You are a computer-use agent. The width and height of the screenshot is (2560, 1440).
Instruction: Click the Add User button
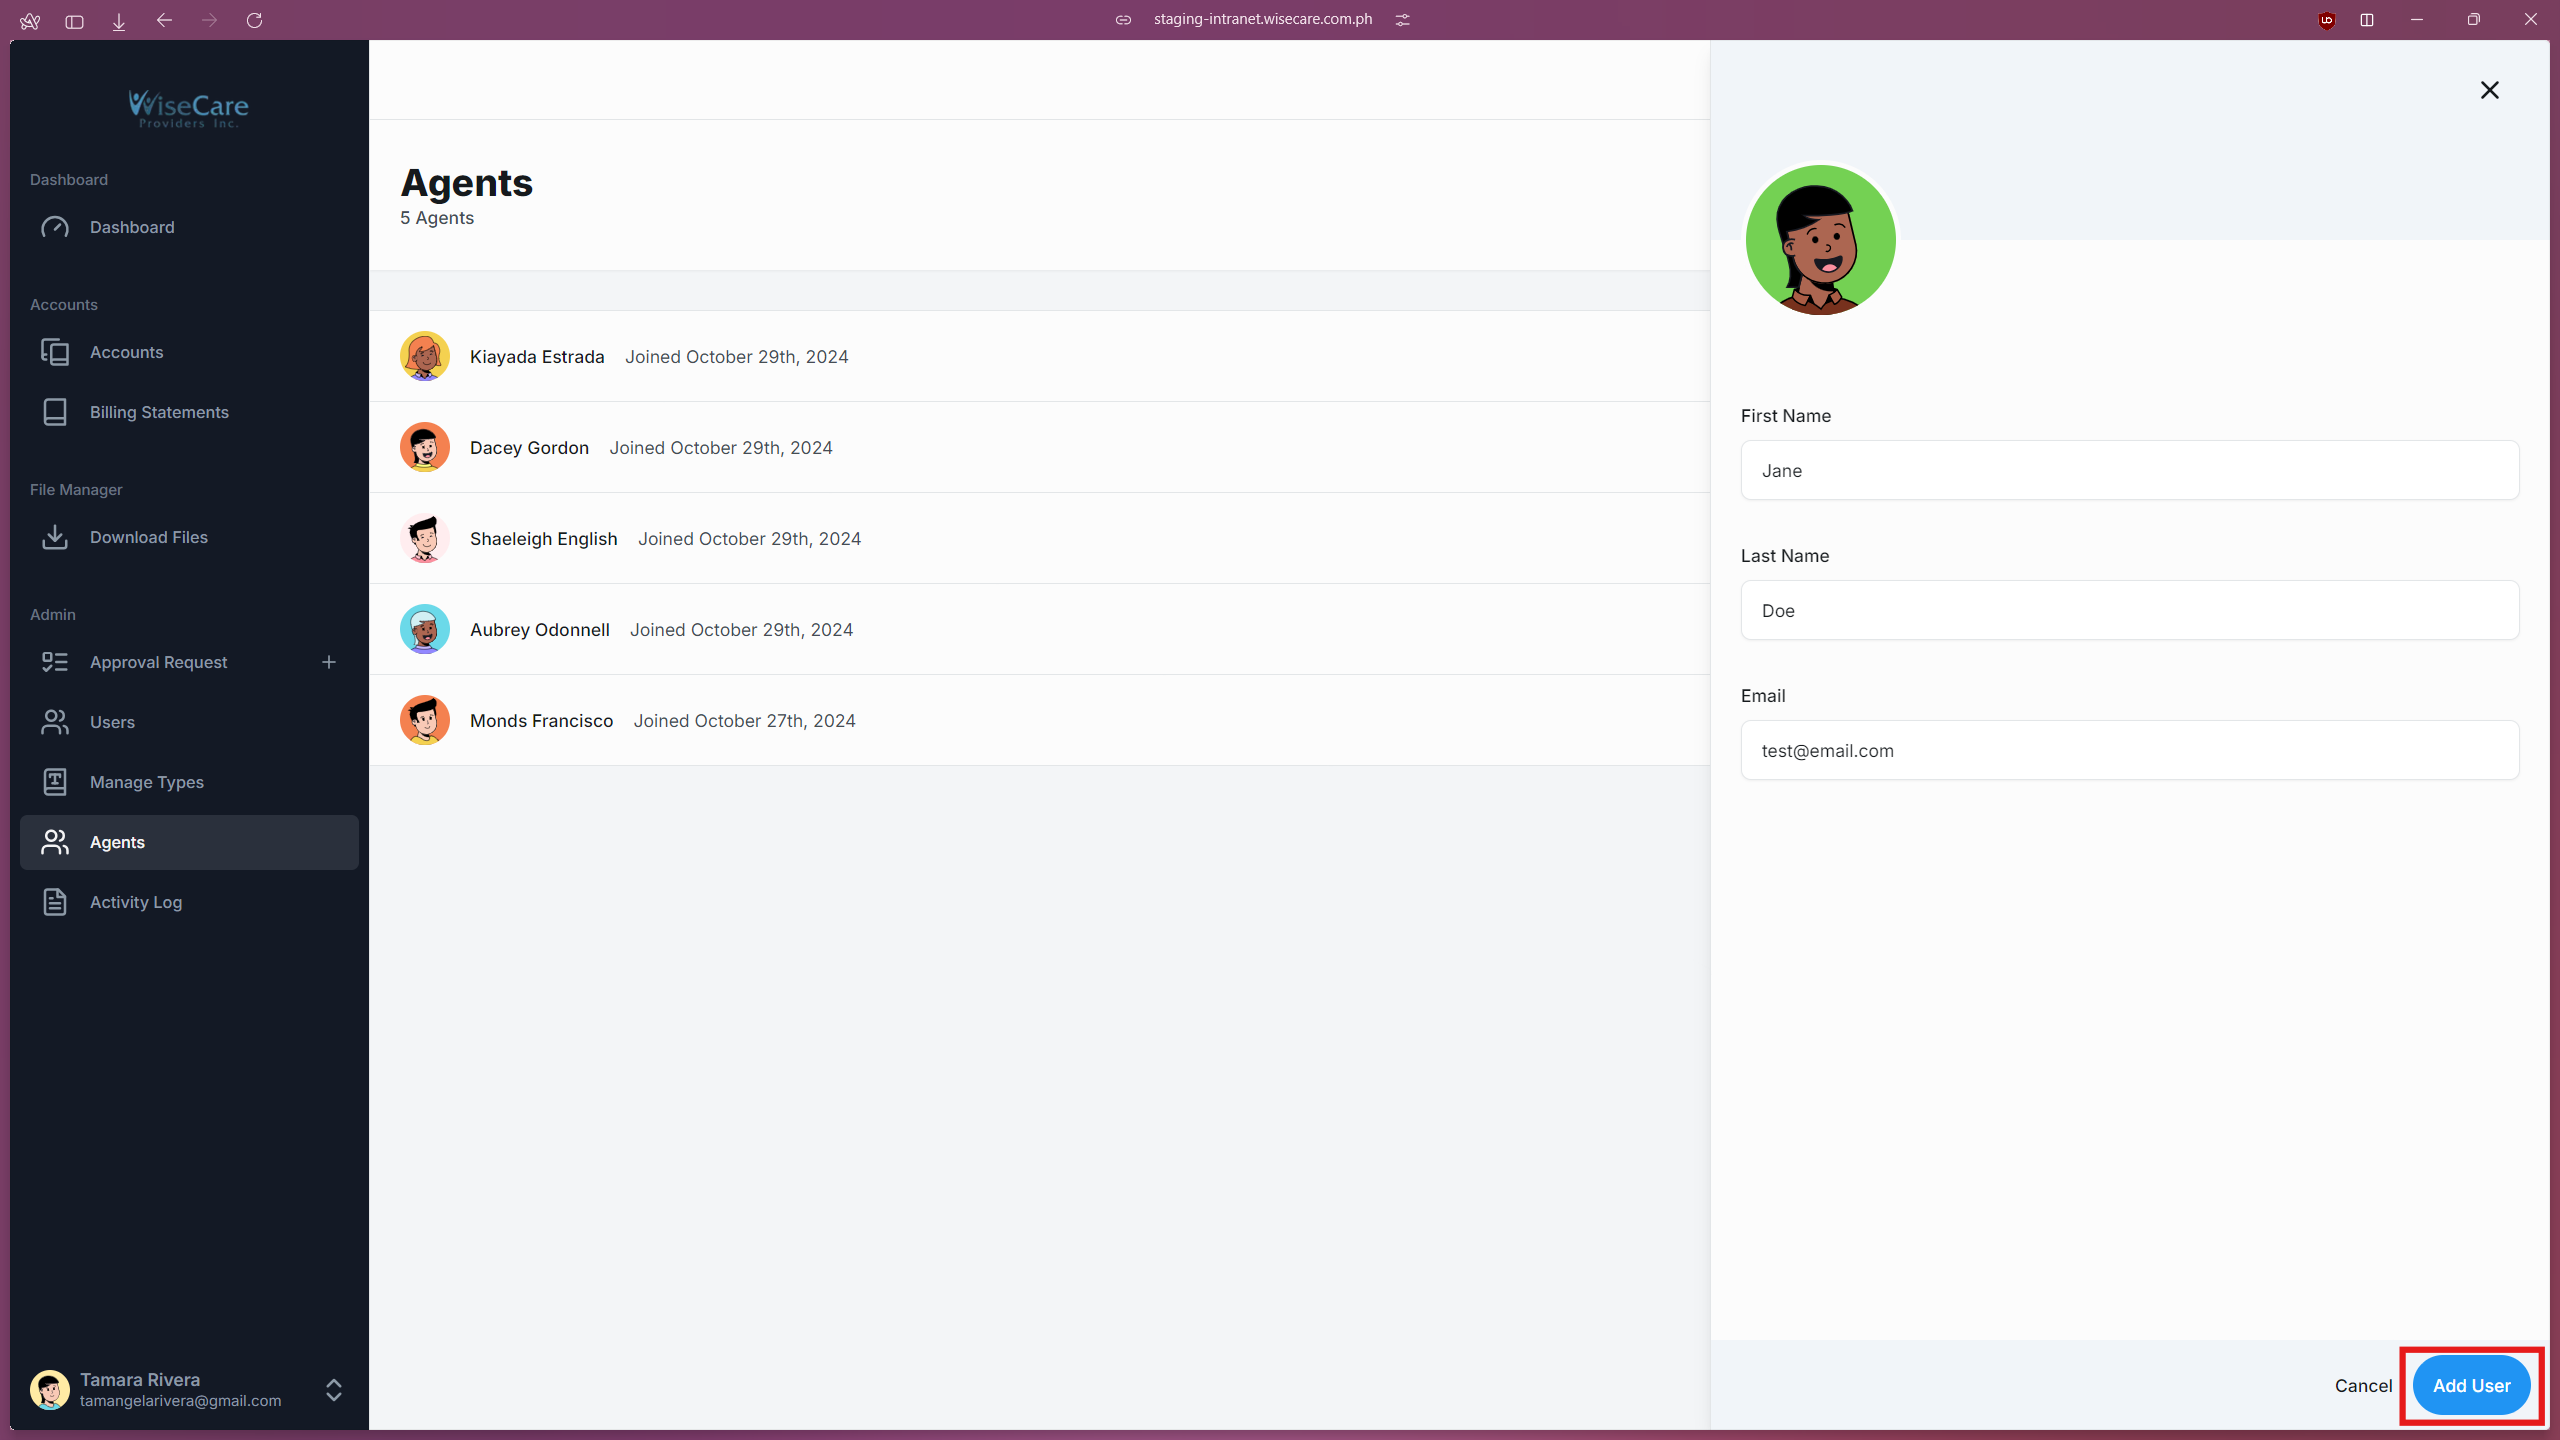(x=2471, y=1386)
